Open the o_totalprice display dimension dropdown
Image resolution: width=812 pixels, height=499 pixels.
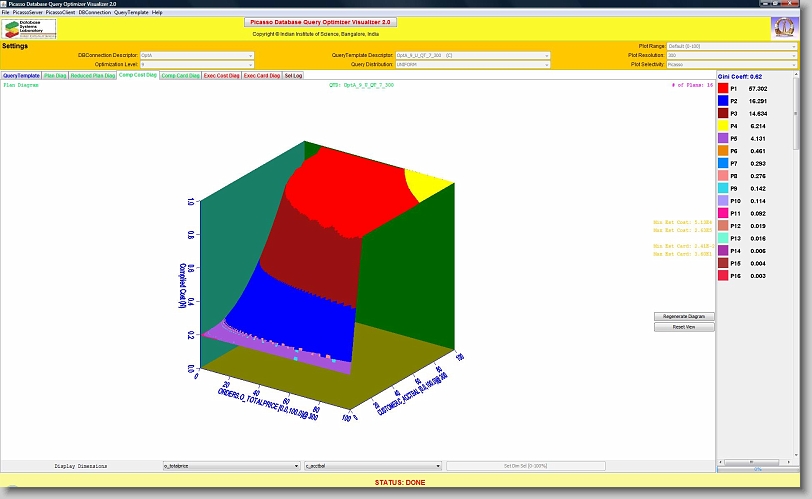[231, 466]
